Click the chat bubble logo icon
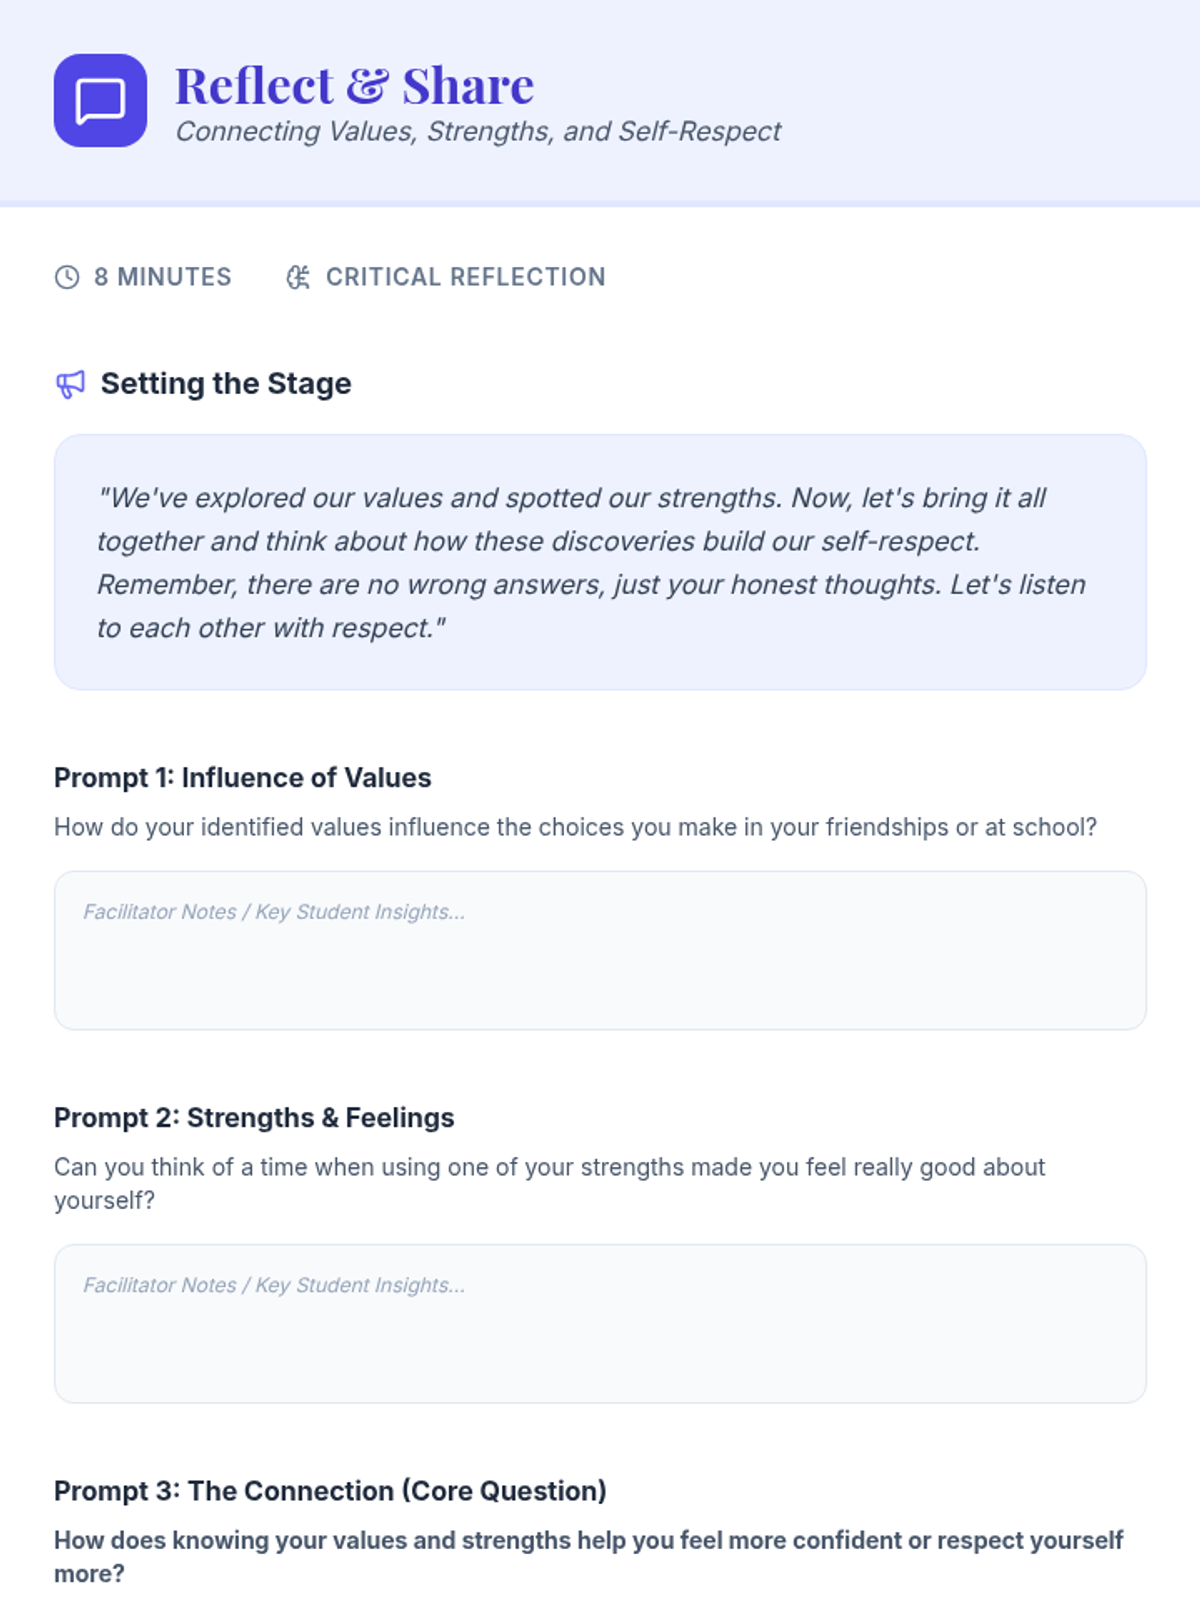This screenshot has height=1600, width=1200. tap(100, 100)
